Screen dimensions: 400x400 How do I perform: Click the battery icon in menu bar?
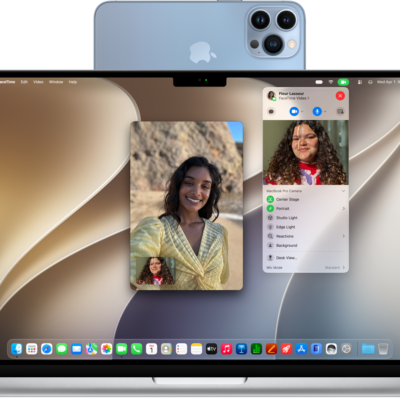[319, 82]
